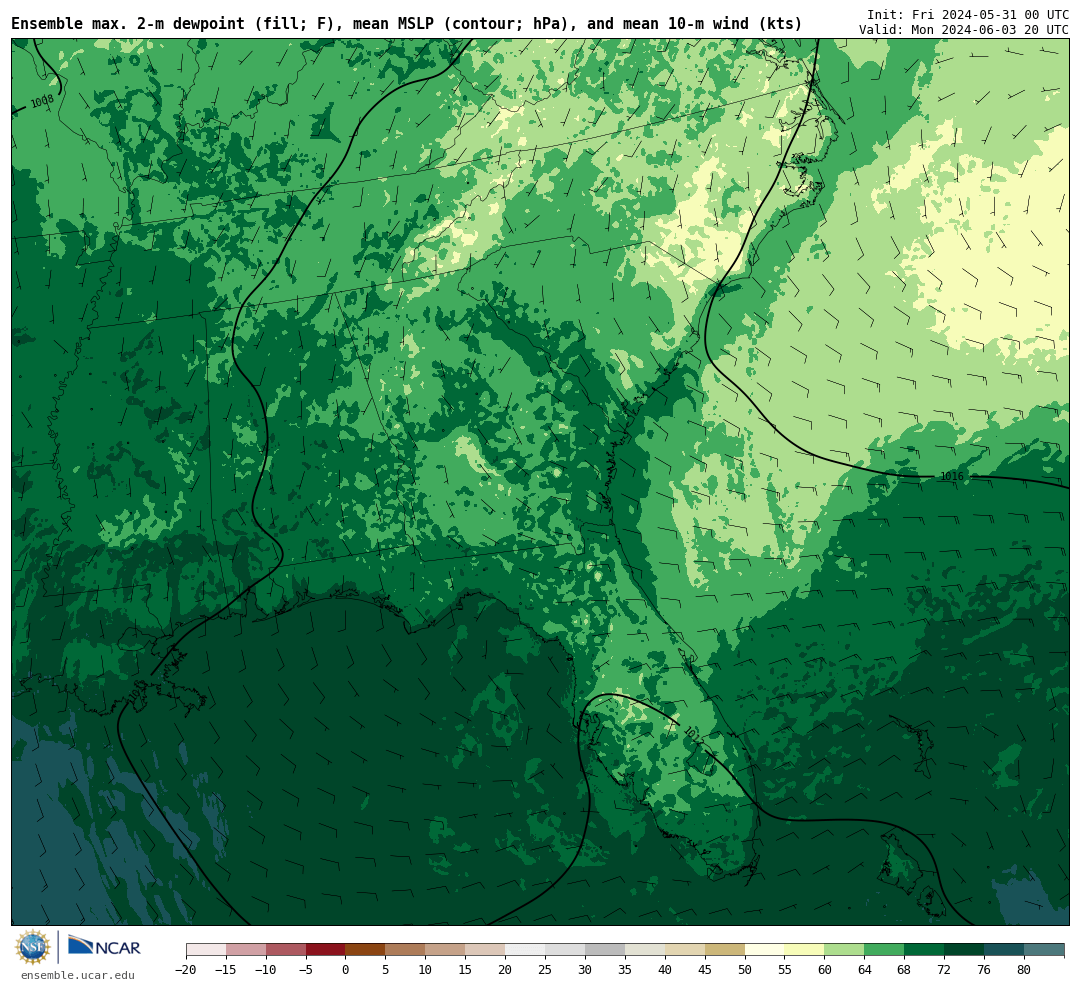The image size is (1080, 988).
Task: Click the 0 colorbar tick label
Action: click(346, 970)
